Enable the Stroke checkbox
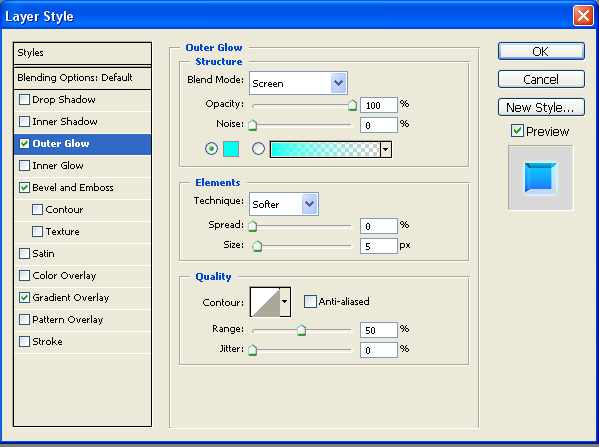Screen dimensions: 599x447 coord(24,342)
